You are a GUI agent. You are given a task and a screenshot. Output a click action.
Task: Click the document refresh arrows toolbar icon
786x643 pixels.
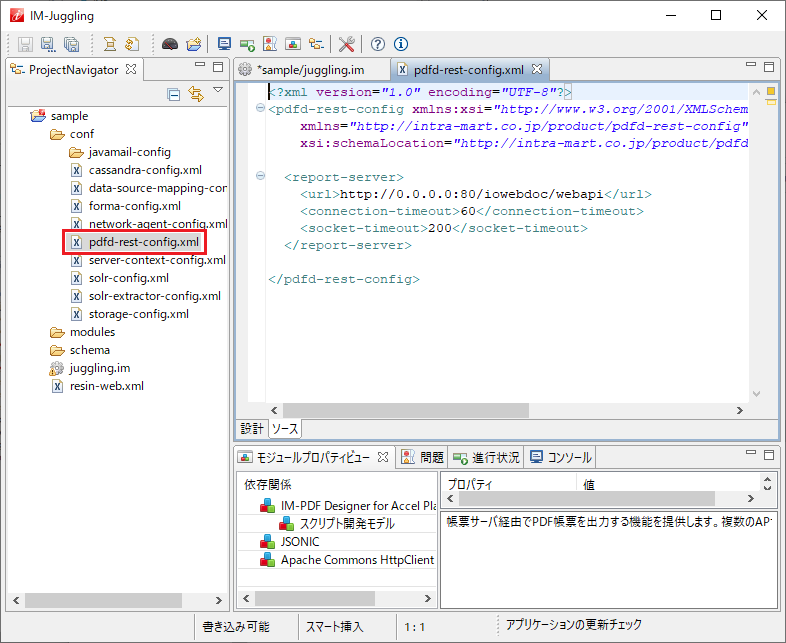click(x=132, y=44)
